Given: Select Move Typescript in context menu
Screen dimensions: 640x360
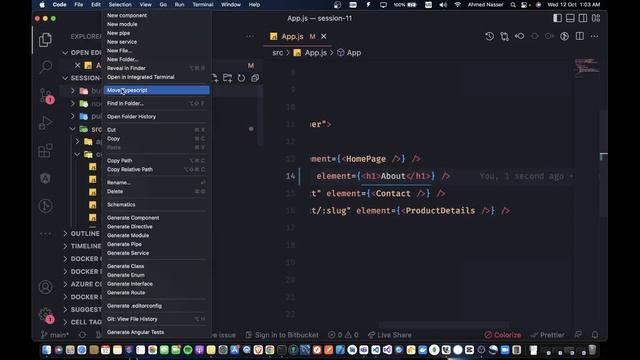Looking at the screenshot, I should point(156,90).
